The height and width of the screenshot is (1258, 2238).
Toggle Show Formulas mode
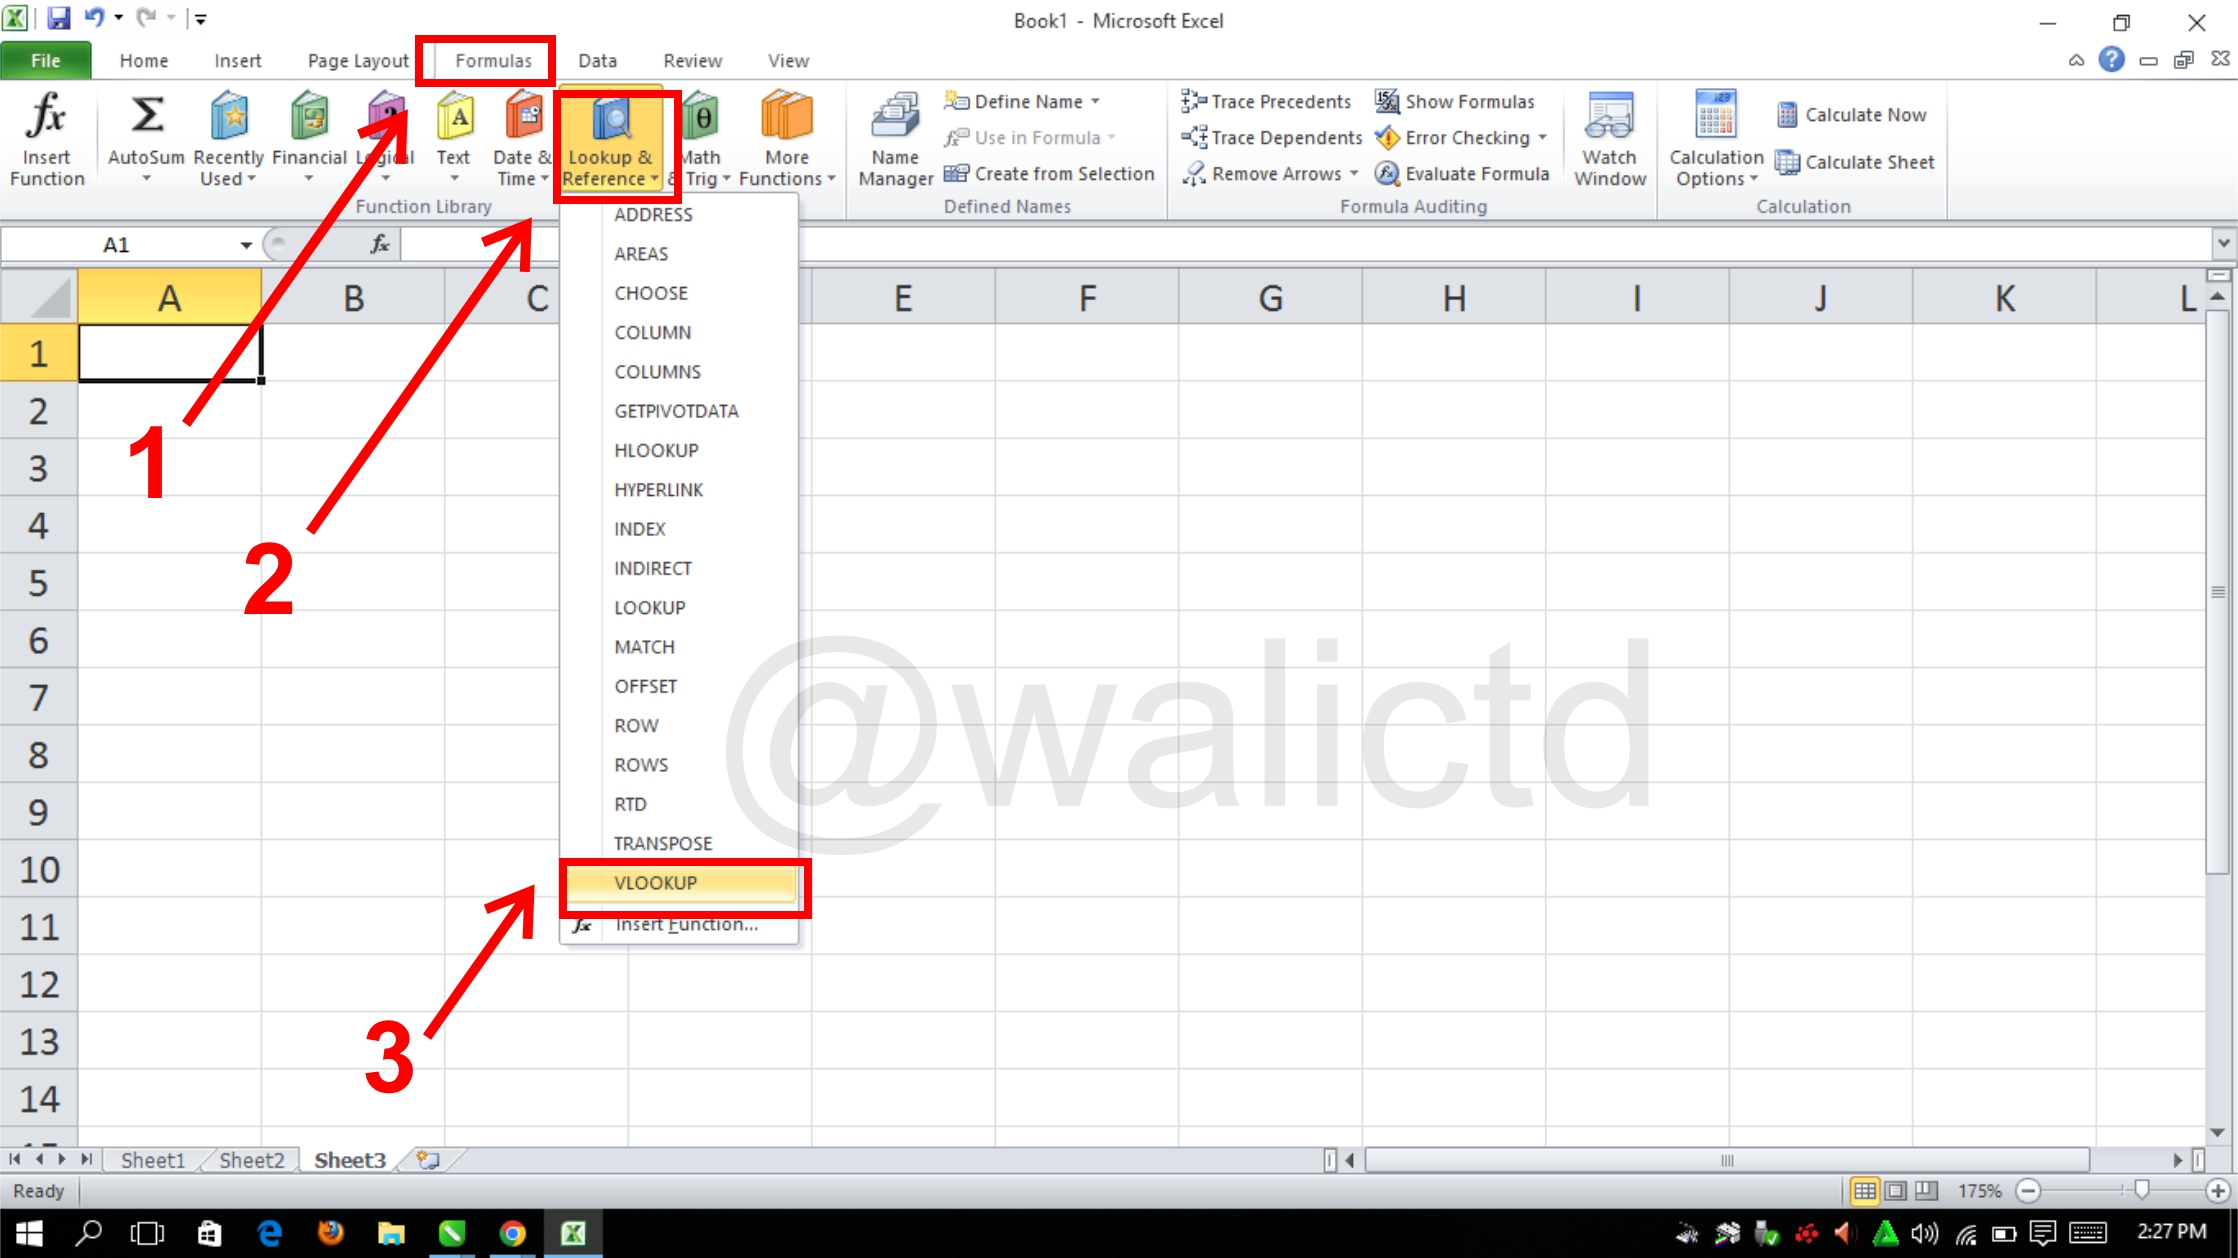click(x=1455, y=102)
